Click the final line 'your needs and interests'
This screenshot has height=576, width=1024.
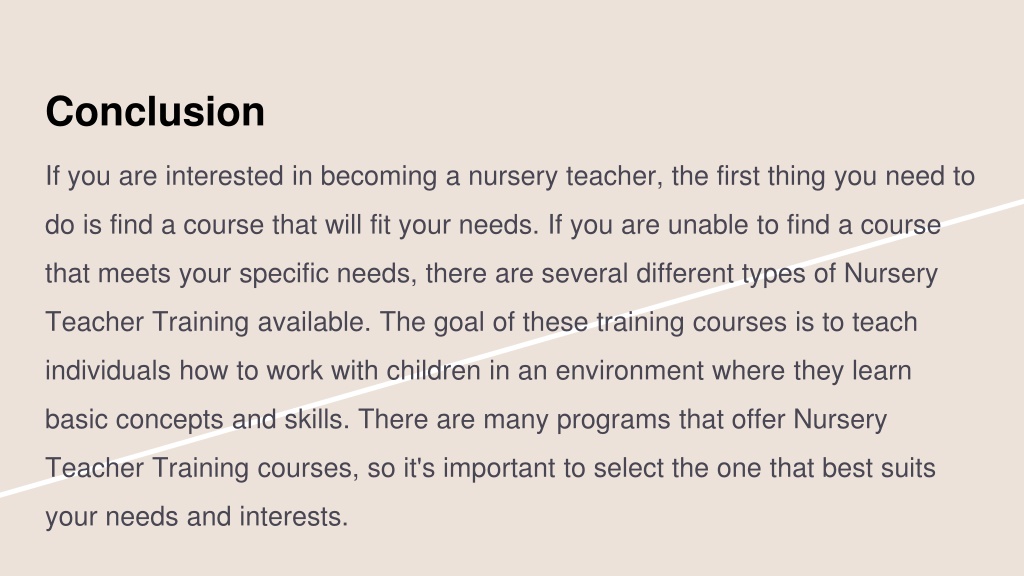[x=197, y=517]
